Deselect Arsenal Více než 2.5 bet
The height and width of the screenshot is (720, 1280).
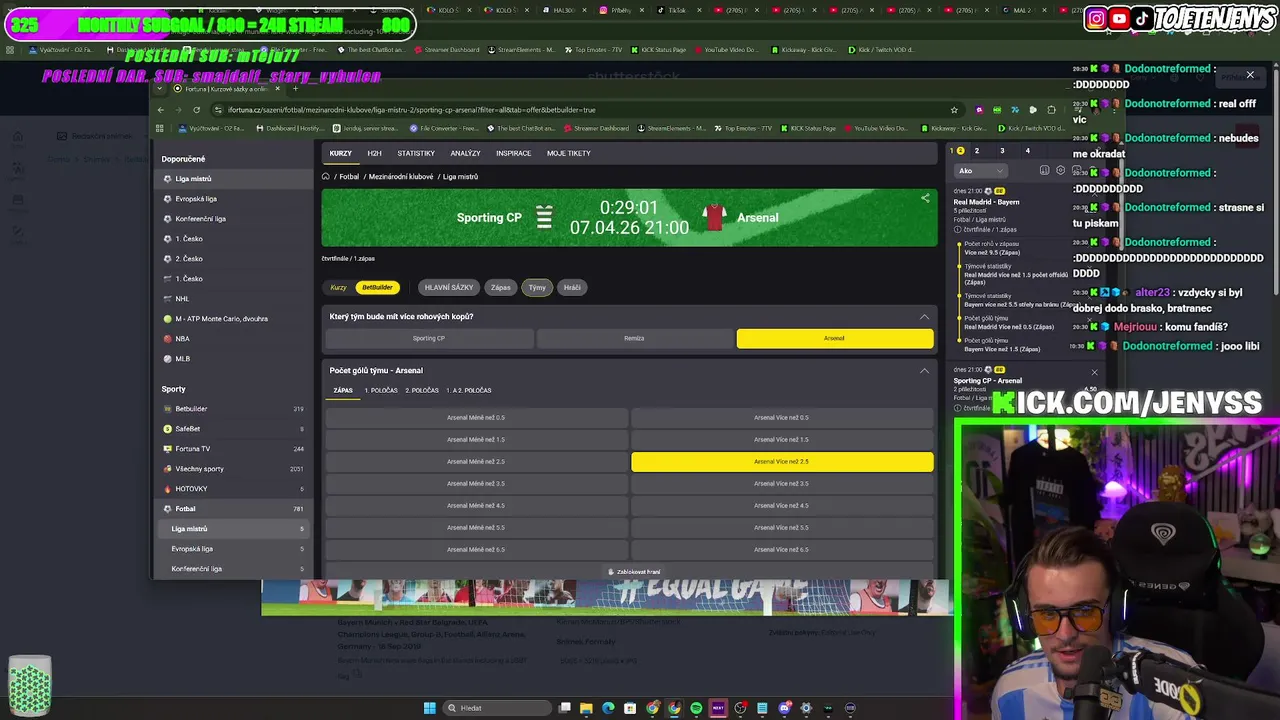782,462
